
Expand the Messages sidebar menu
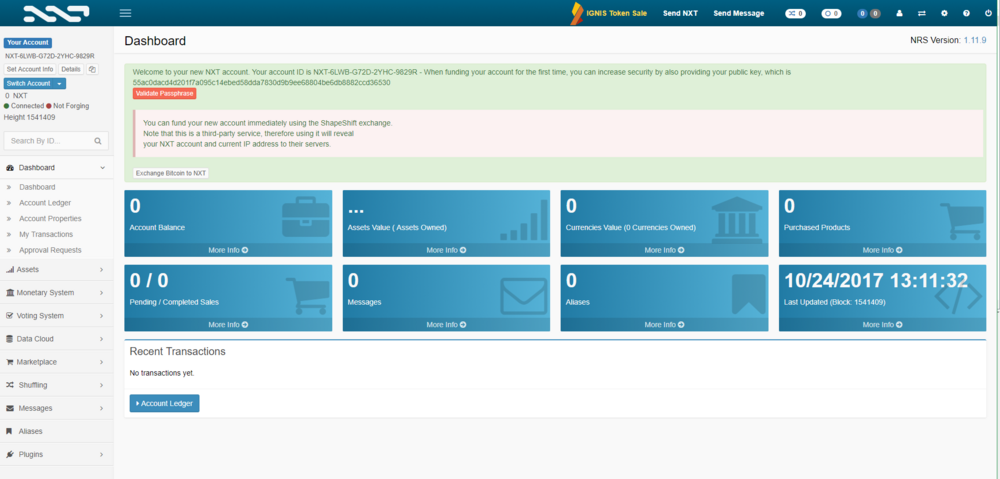(x=57, y=408)
